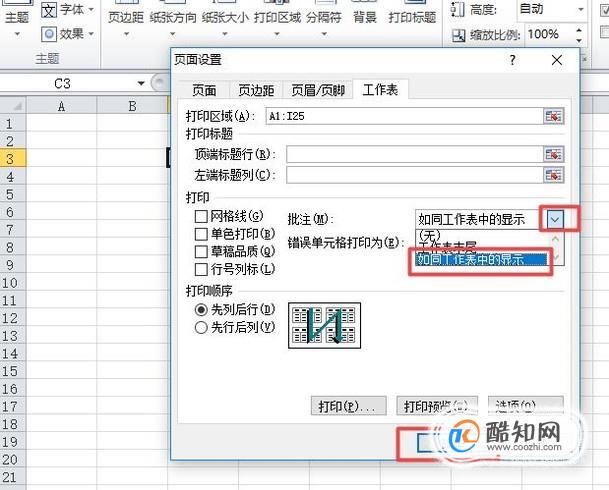Open the 纸张方向 orientation menu

(x=173, y=19)
